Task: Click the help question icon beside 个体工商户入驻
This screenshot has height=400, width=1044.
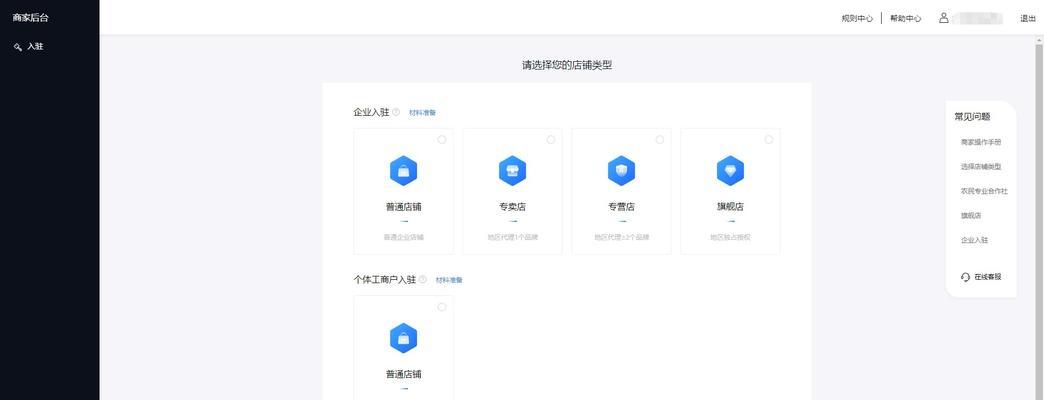Action: click(423, 280)
